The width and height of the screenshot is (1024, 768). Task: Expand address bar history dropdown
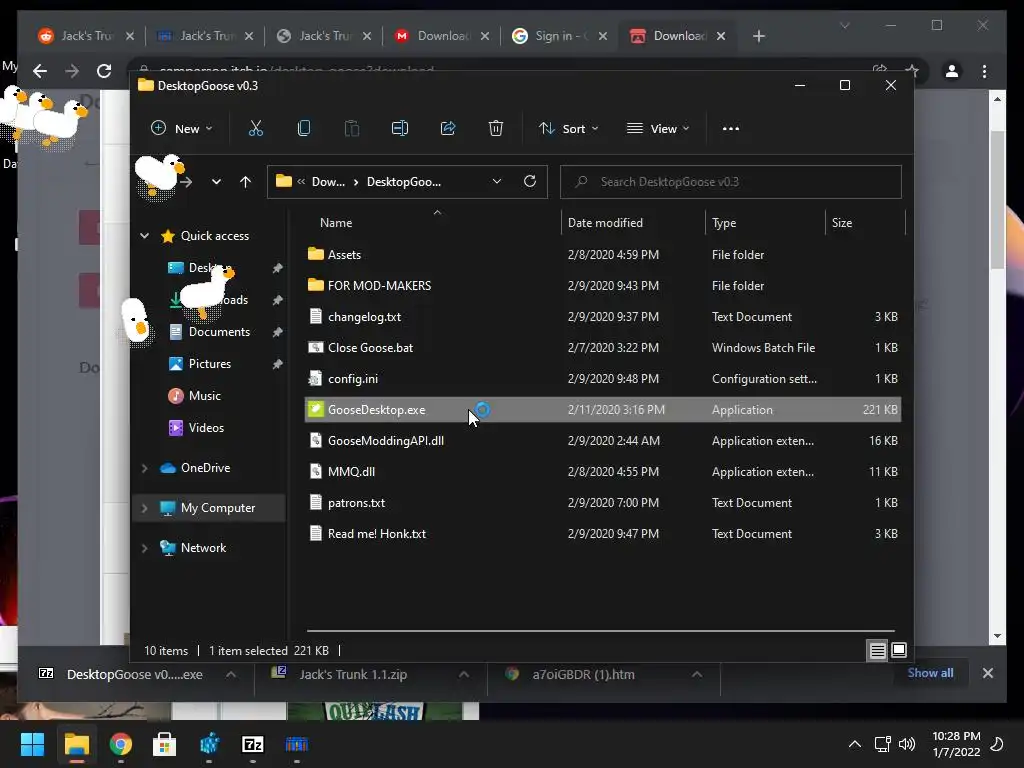tap(496, 182)
